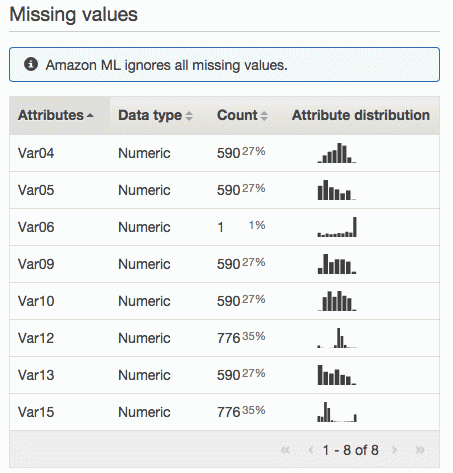Open the Var05 distribution histogram

pos(337,190)
